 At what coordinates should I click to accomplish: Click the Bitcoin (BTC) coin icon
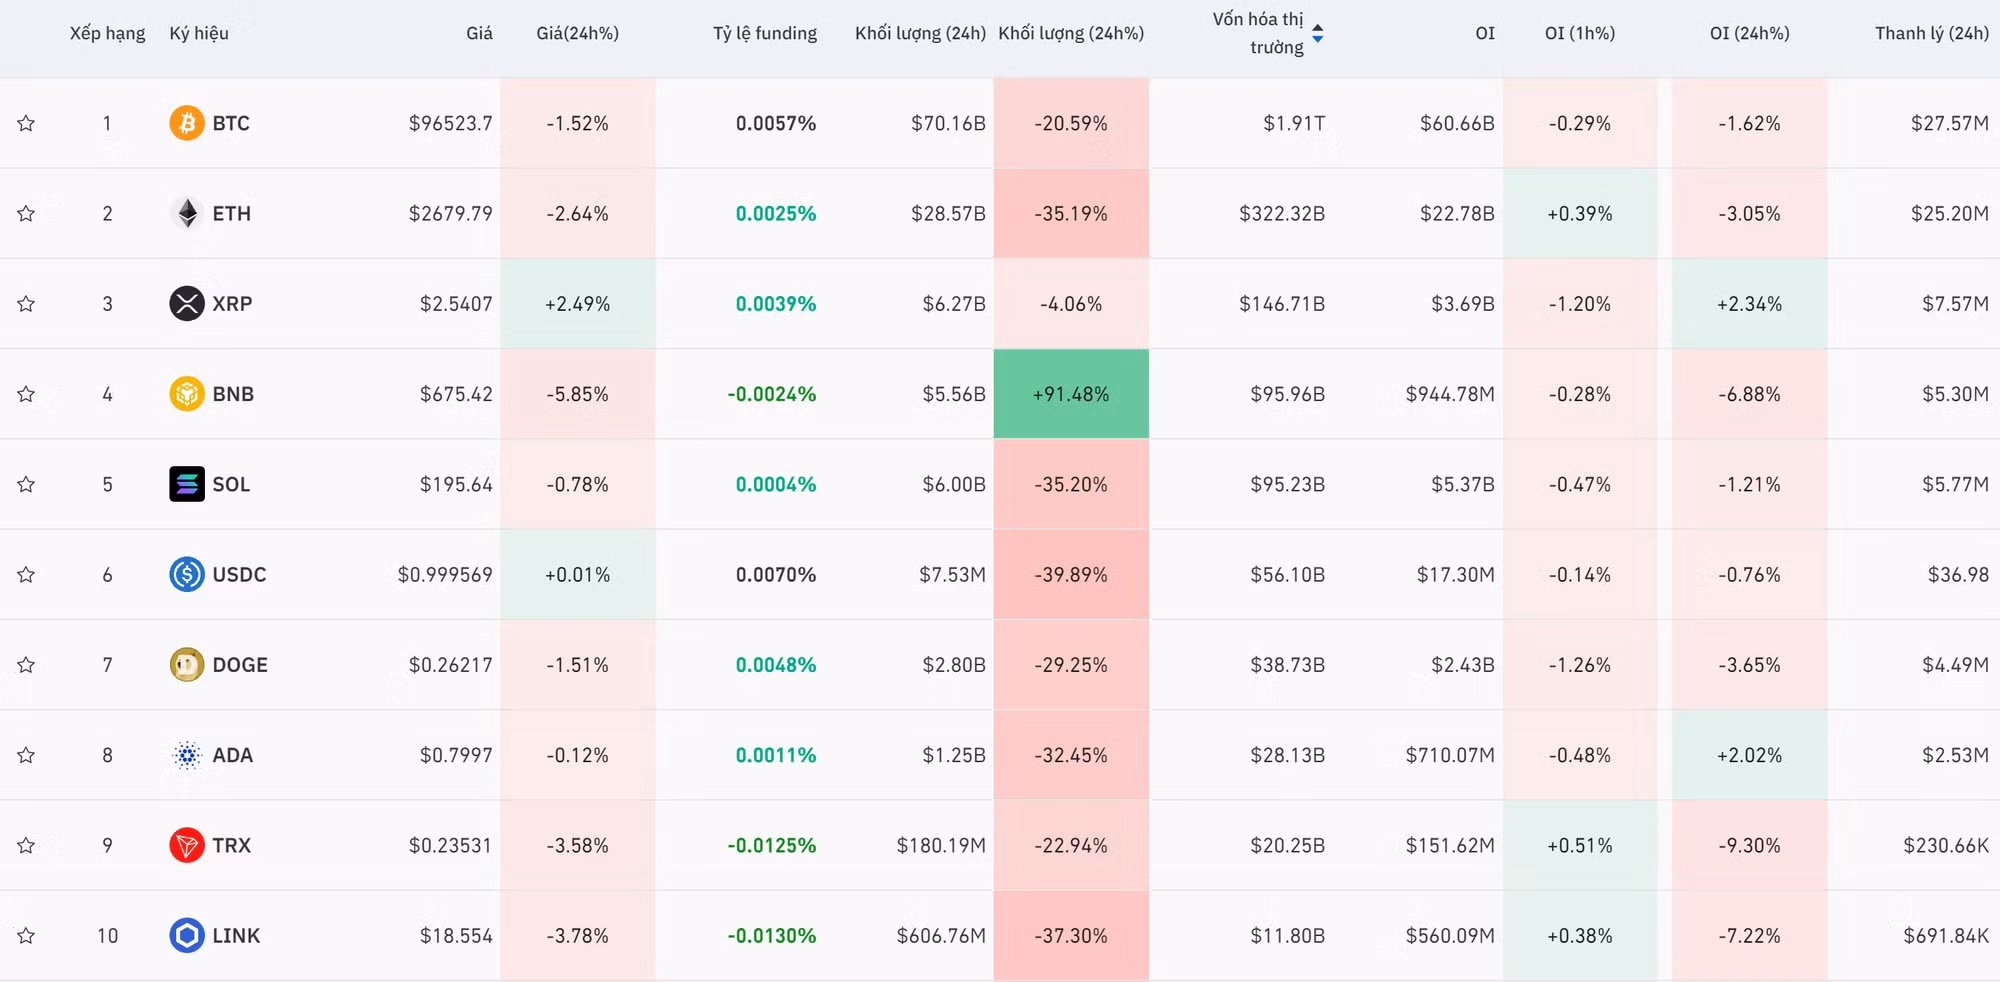pos(186,123)
